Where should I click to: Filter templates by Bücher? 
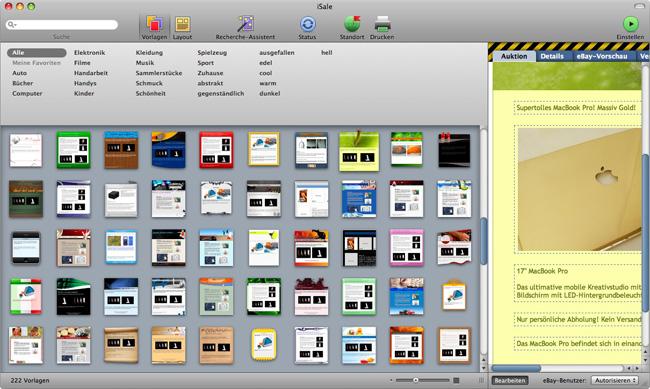pyautogui.click(x=22, y=83)
